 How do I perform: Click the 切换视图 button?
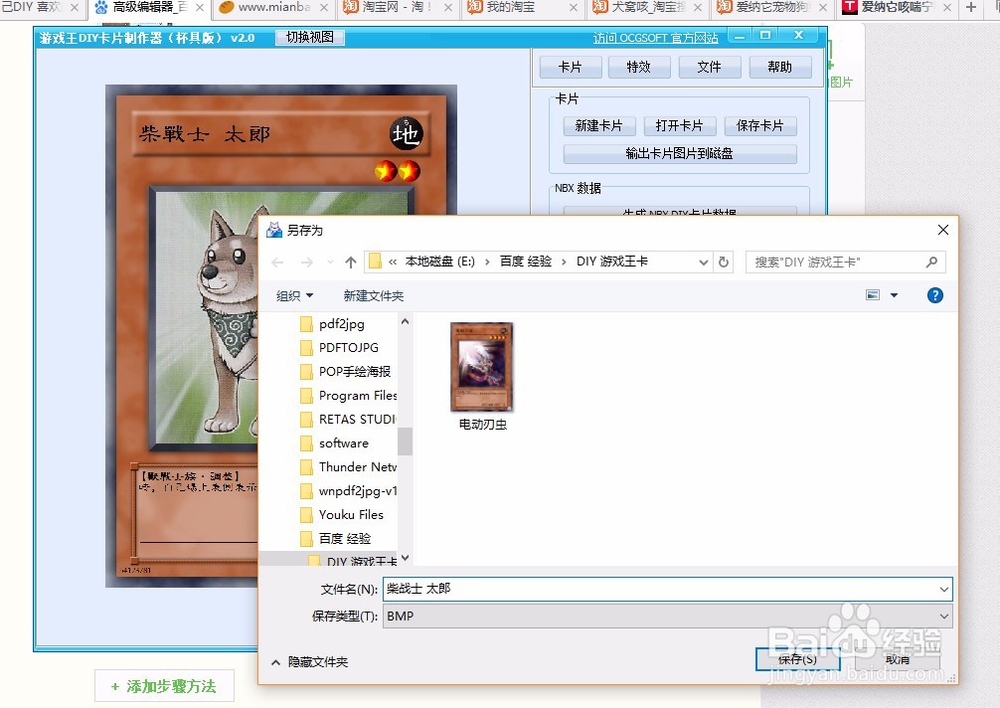(x=310, y=37)
